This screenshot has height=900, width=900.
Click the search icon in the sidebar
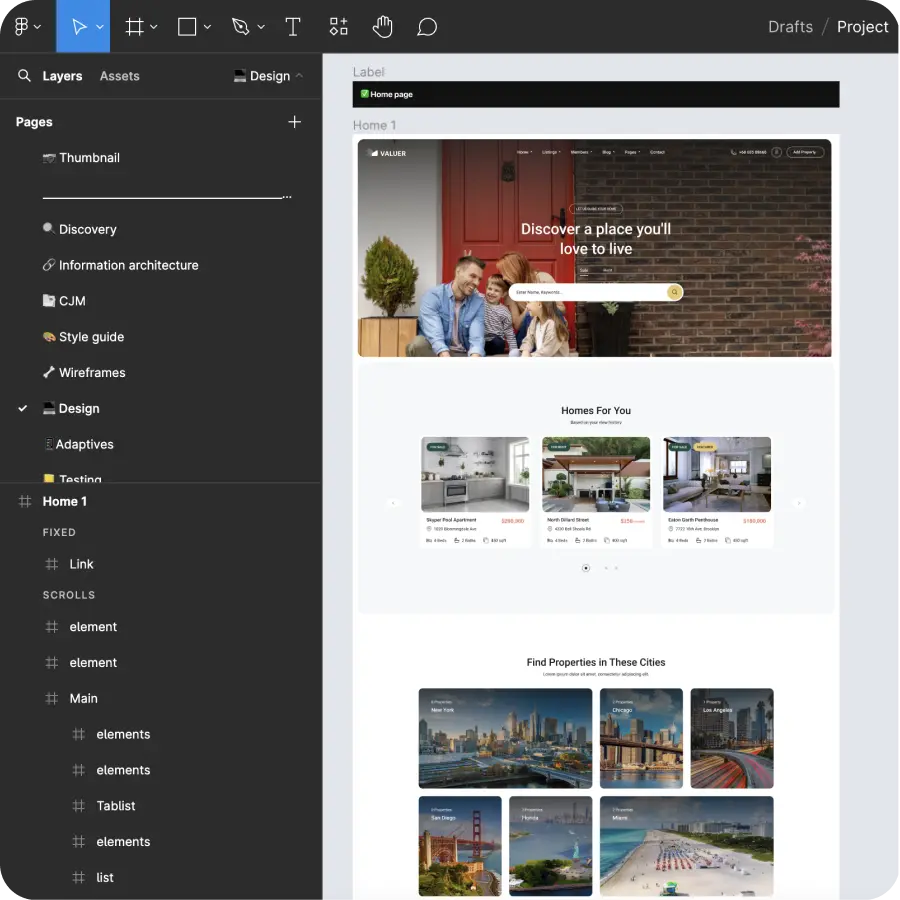(x=24, y=76)
